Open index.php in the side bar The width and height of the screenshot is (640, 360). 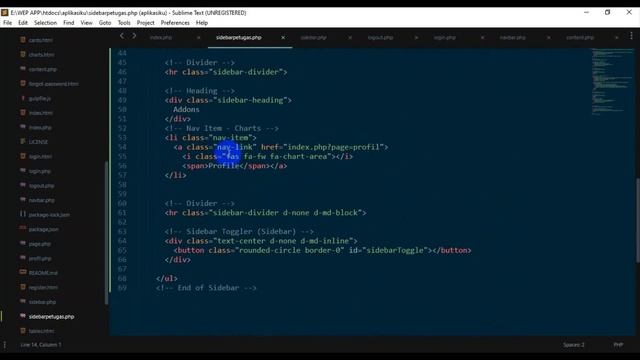(40, 127)
